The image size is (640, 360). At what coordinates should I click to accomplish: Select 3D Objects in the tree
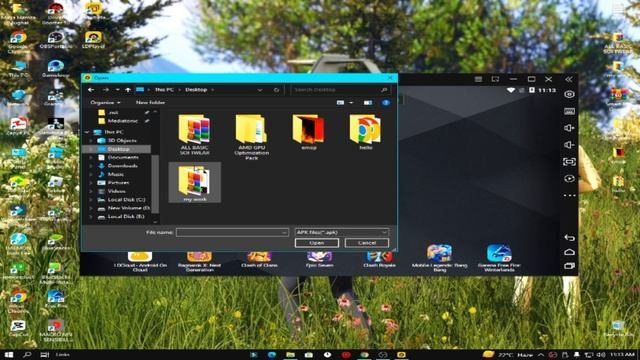pos(122,140)
